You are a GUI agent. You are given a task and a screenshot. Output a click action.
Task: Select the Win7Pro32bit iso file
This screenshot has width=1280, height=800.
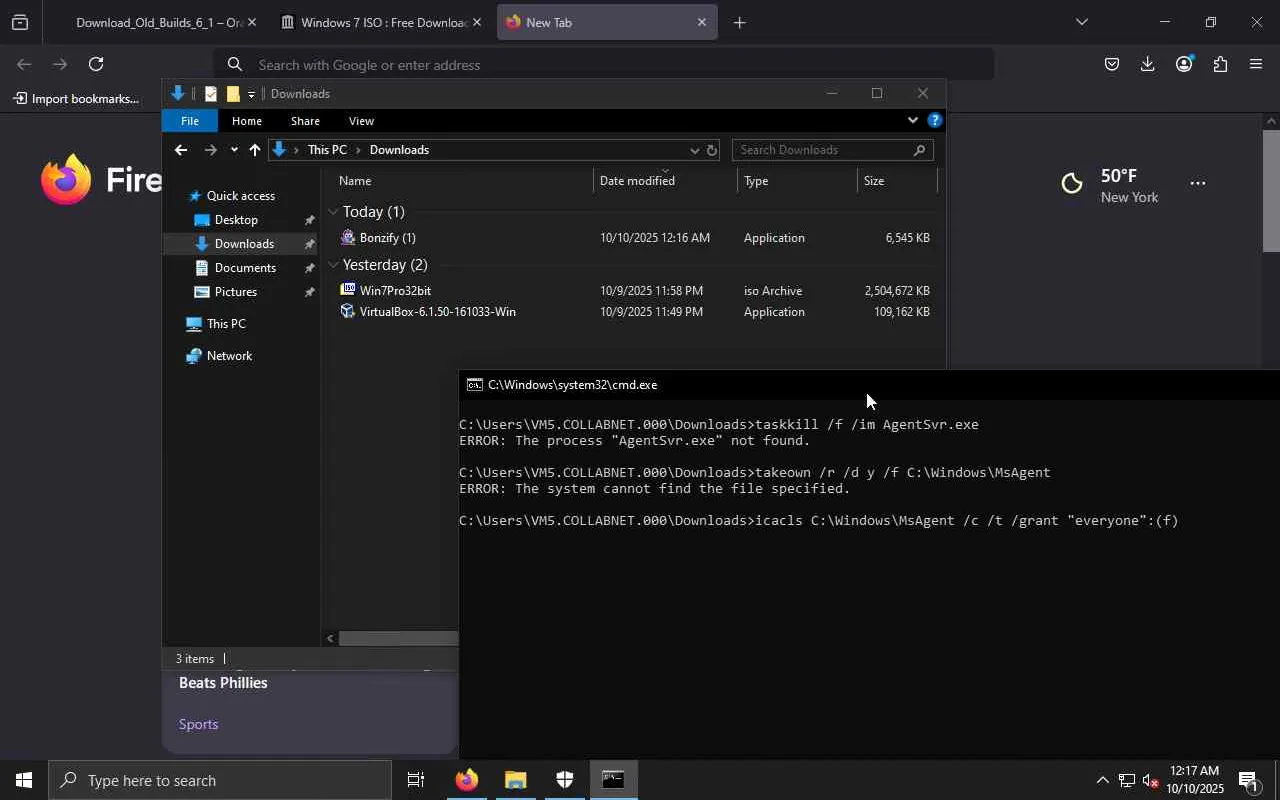pos(634,291)
